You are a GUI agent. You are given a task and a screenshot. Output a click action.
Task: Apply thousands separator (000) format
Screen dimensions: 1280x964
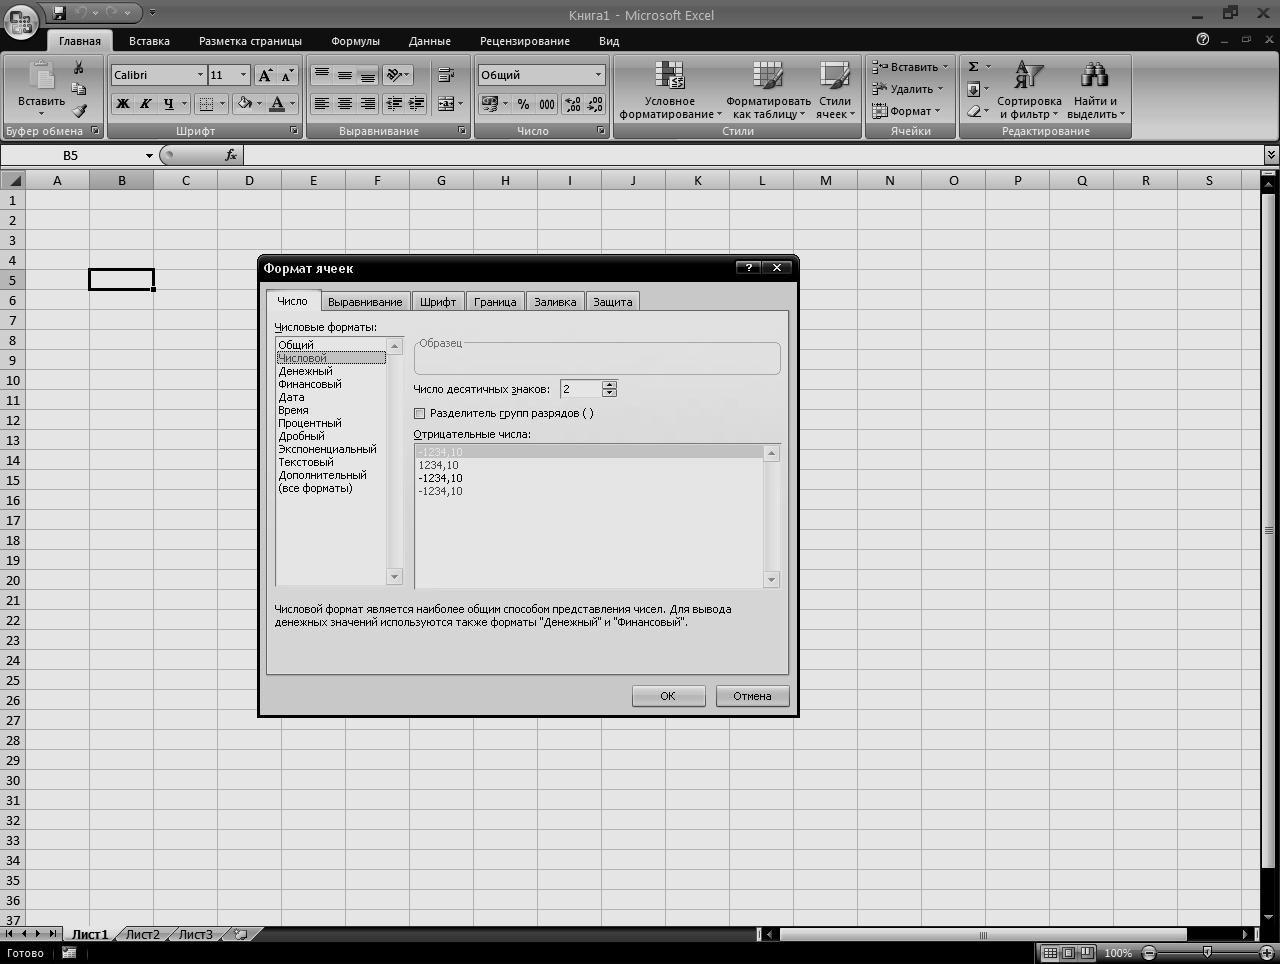[x=547, y=104]
